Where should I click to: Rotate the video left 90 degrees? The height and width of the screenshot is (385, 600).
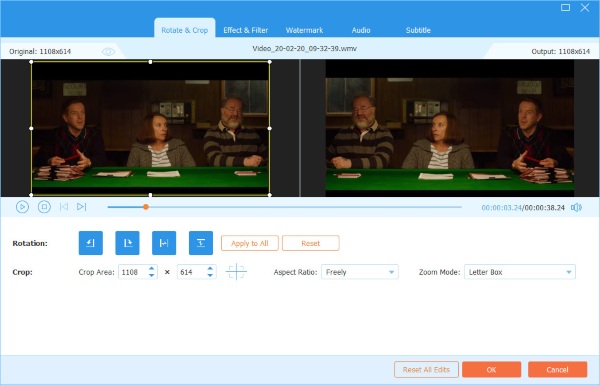91,243
